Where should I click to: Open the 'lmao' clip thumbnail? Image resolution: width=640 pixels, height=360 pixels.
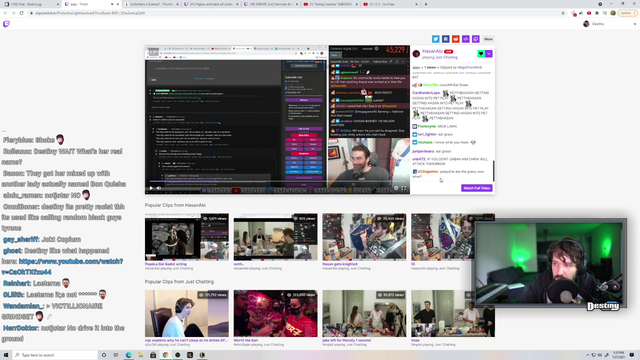pyautogui.click(x=453, y=313)
